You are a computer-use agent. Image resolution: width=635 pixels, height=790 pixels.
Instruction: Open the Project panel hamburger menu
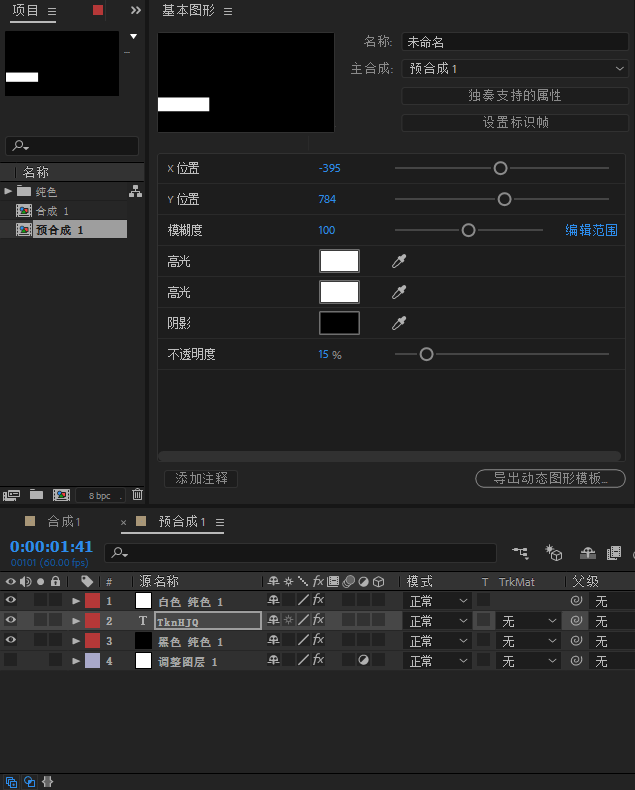(x=52, y=11)
